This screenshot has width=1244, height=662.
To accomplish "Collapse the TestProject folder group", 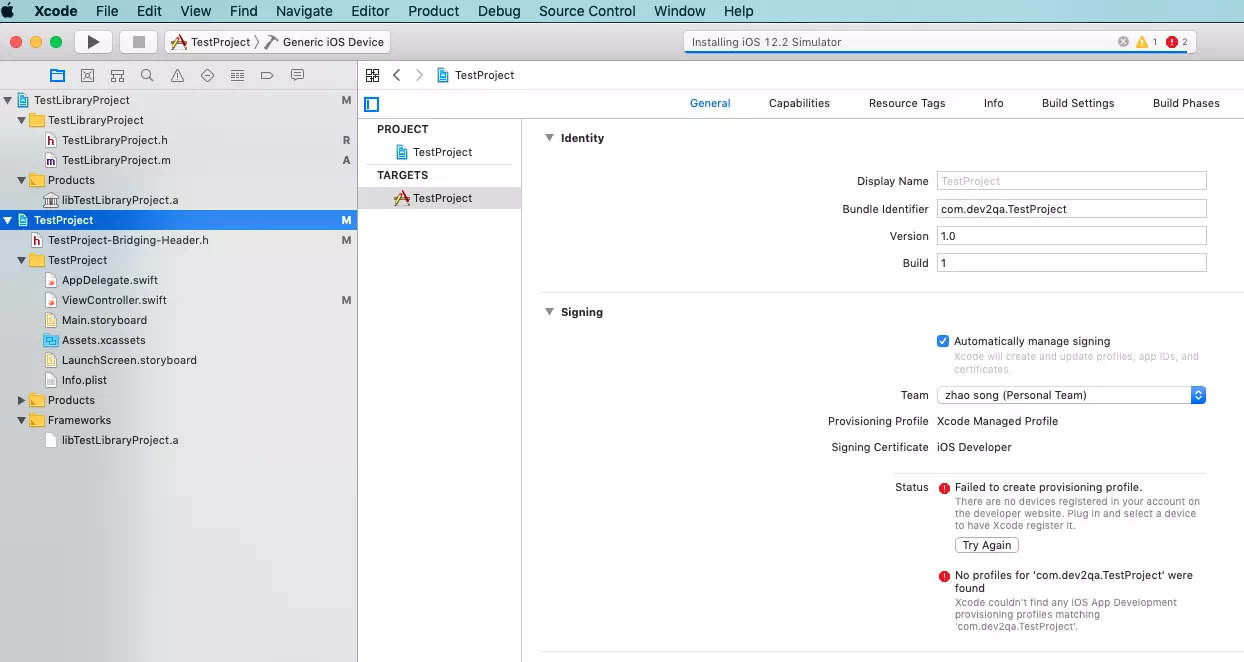I will click(x=22, y=260).
